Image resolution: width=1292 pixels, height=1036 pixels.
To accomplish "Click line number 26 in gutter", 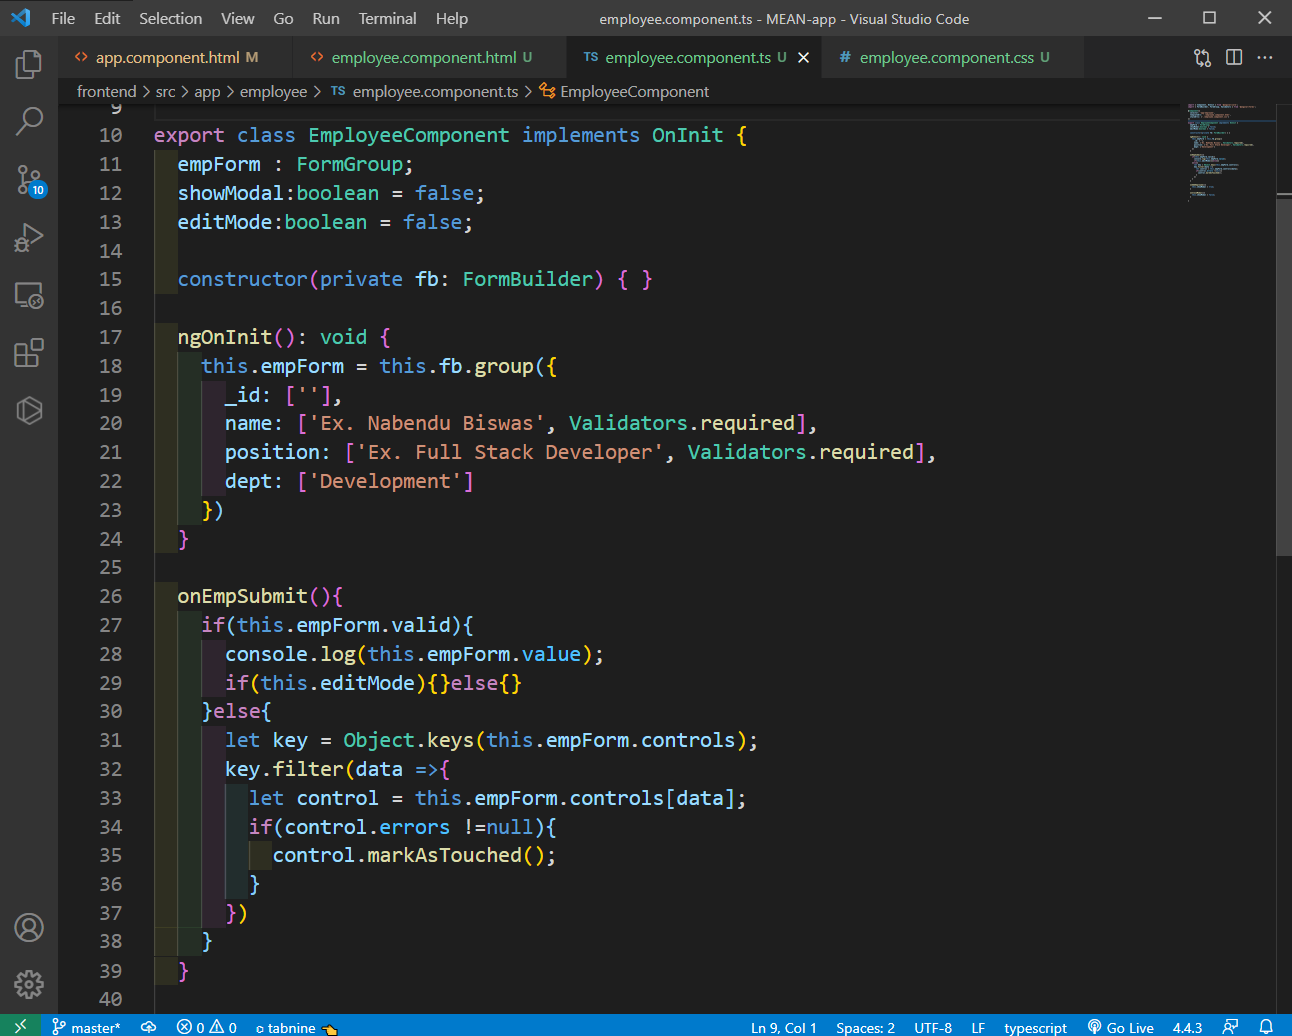I will [110, 596].
